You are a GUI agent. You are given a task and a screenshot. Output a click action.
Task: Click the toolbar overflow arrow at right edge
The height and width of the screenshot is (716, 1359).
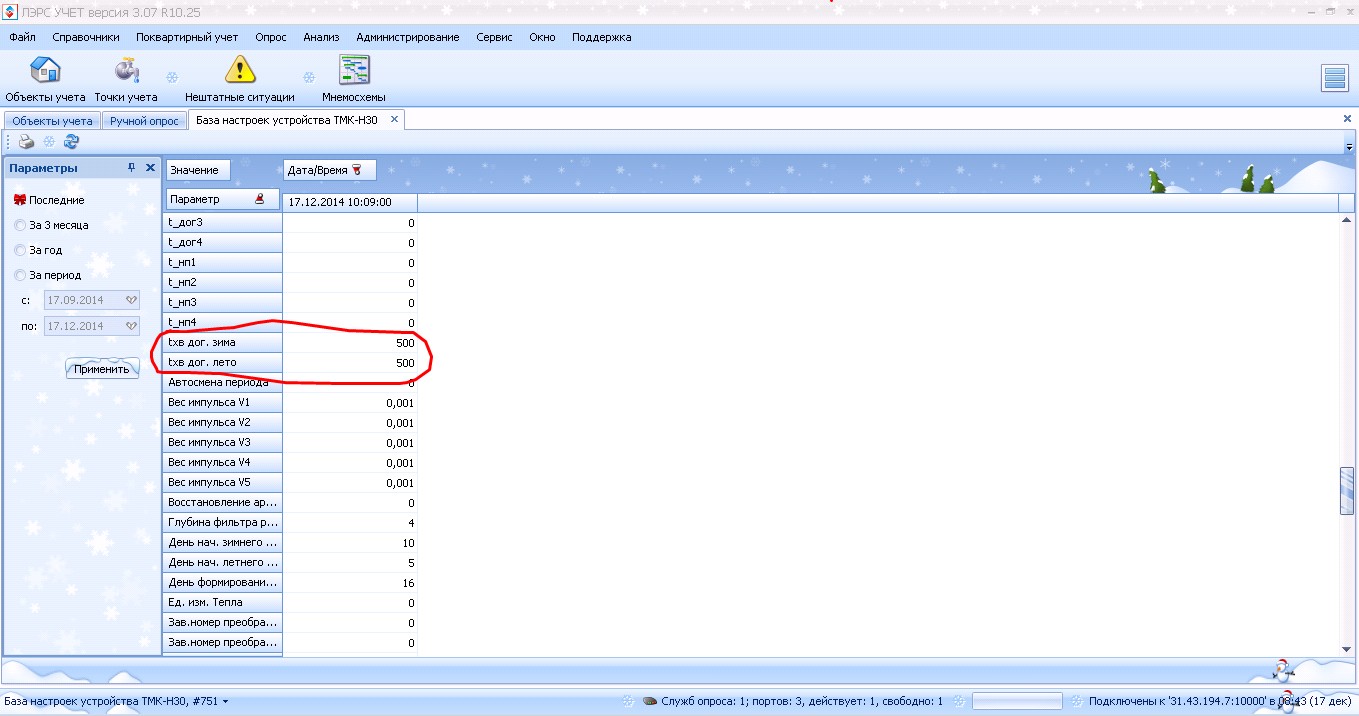pyautogui.click(x=1349, y=146)
